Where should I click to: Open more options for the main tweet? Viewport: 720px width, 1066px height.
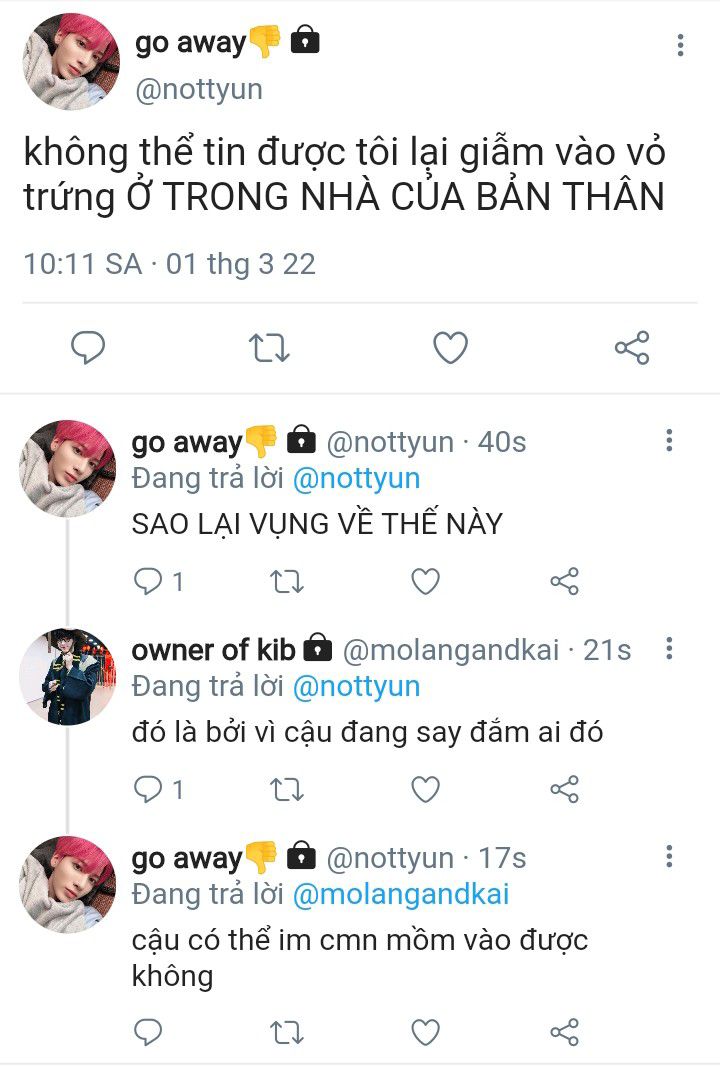click(x=680, y=45)
